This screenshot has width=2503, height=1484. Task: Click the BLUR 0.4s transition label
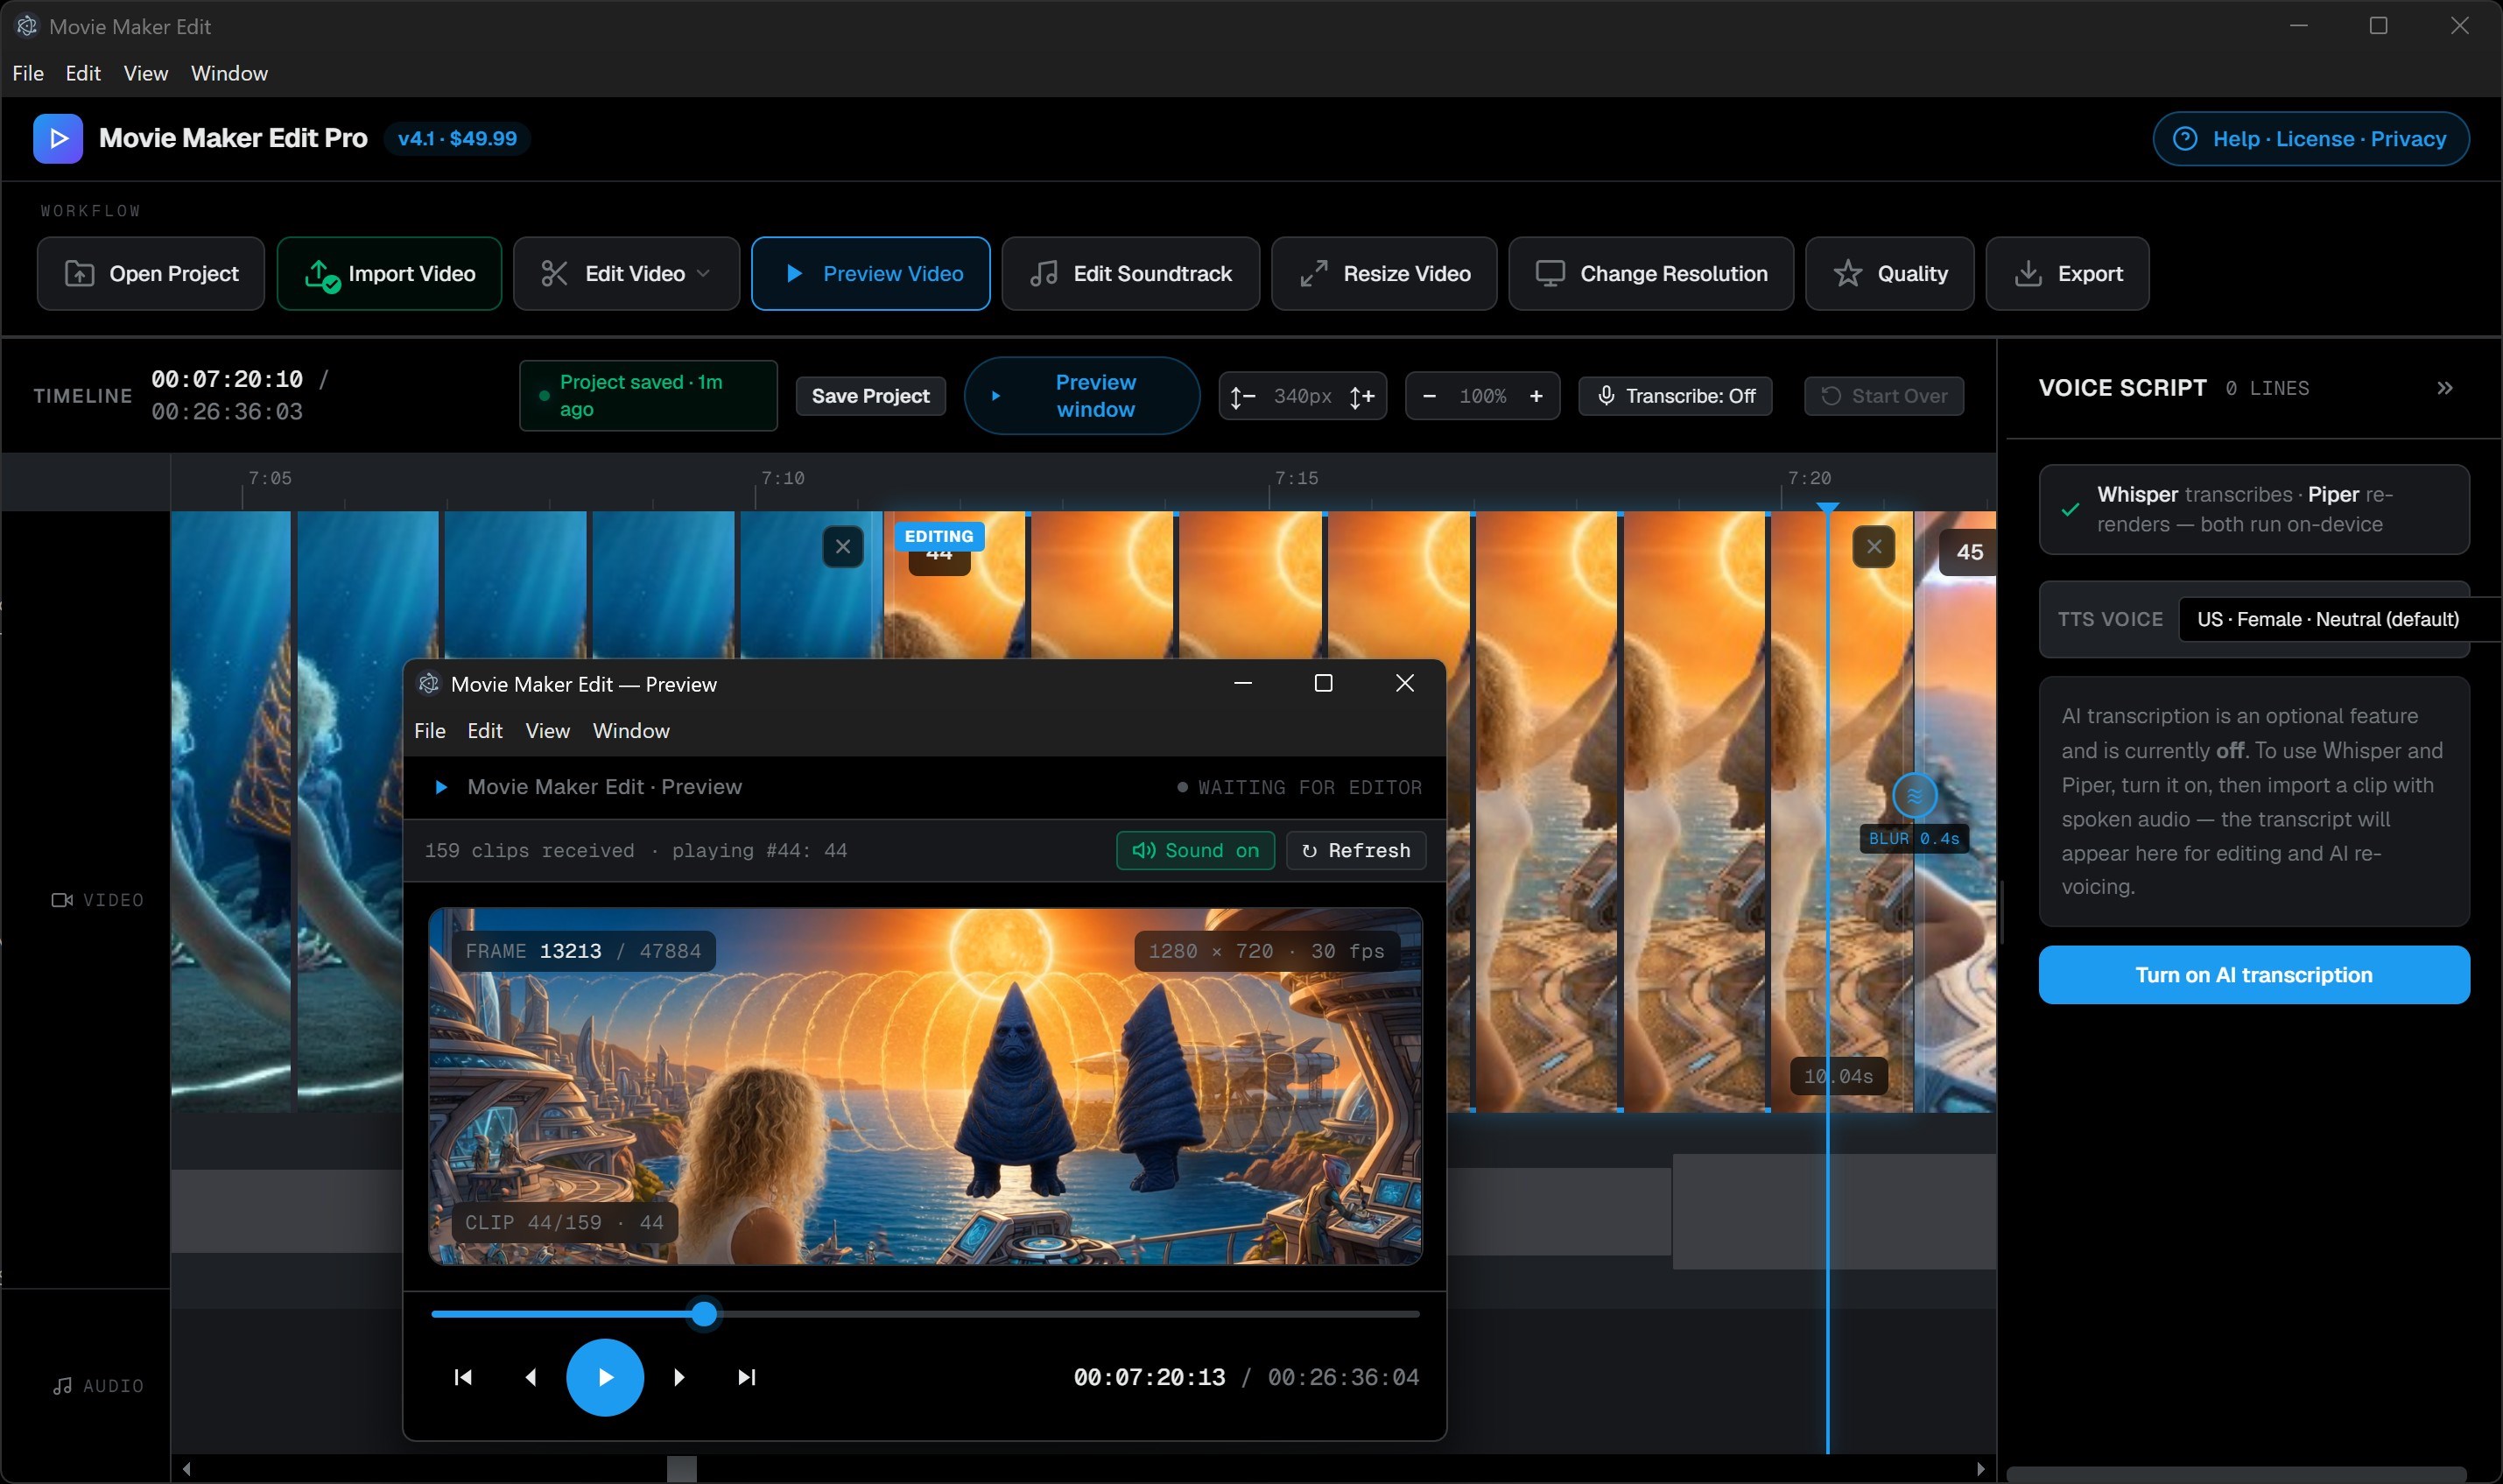click(1914, 839)
